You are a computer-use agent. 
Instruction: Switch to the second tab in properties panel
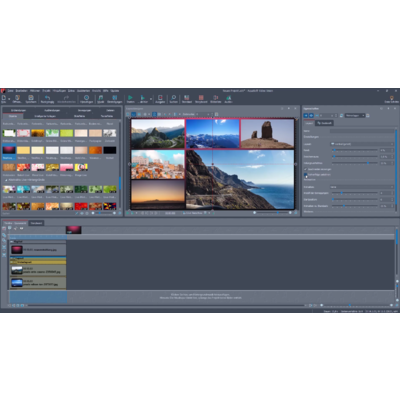coord(324,123)
